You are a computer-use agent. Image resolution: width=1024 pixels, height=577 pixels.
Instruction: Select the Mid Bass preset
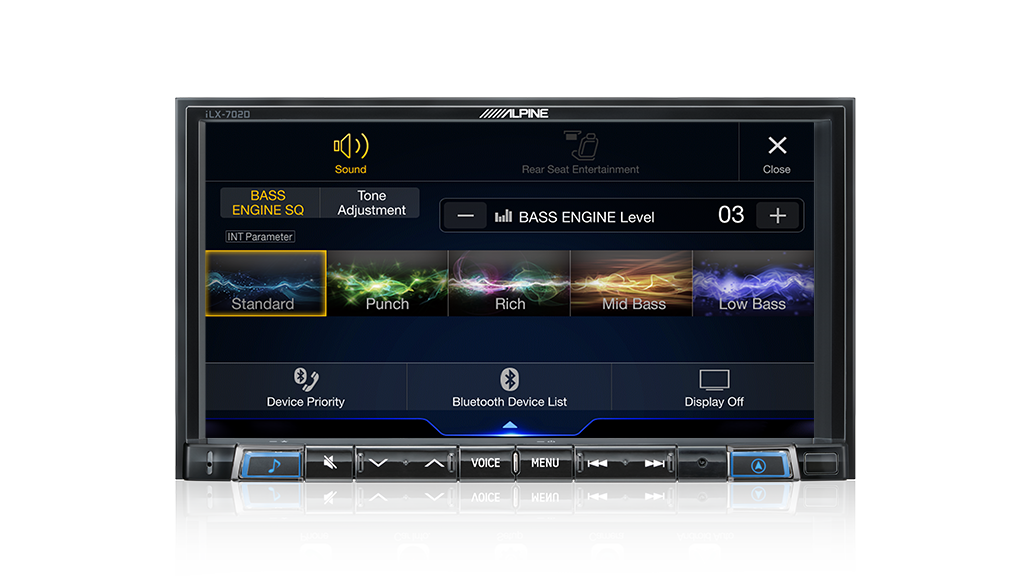pos(631,283)
